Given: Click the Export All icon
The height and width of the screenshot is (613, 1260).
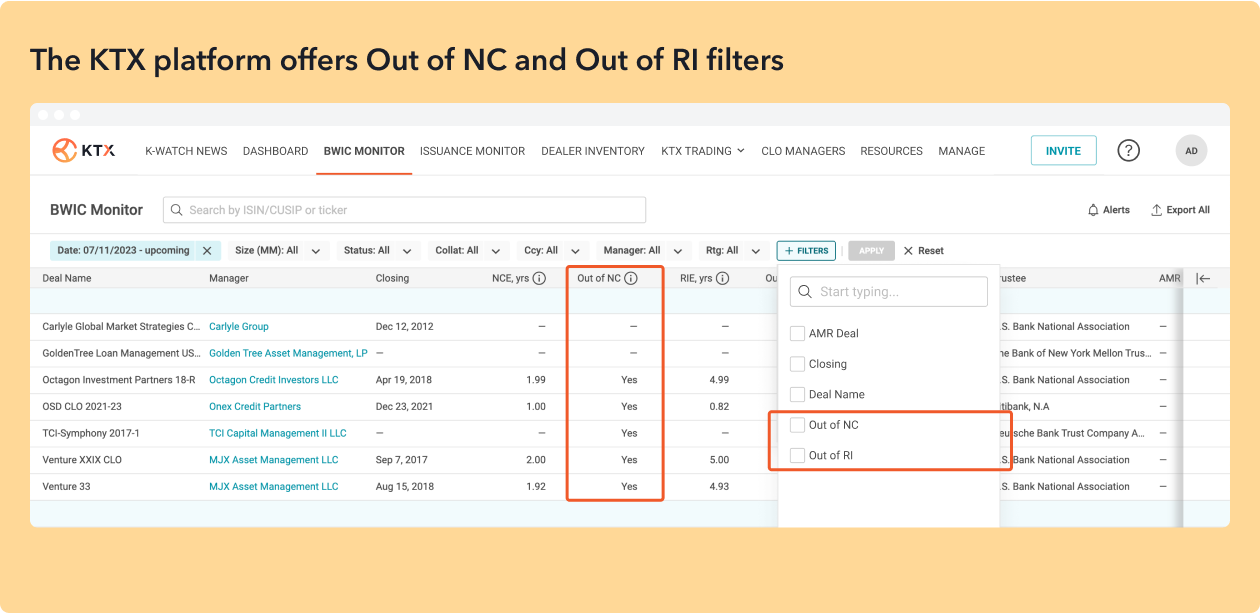Looking at the screenshot, I should click(1156, 210).
